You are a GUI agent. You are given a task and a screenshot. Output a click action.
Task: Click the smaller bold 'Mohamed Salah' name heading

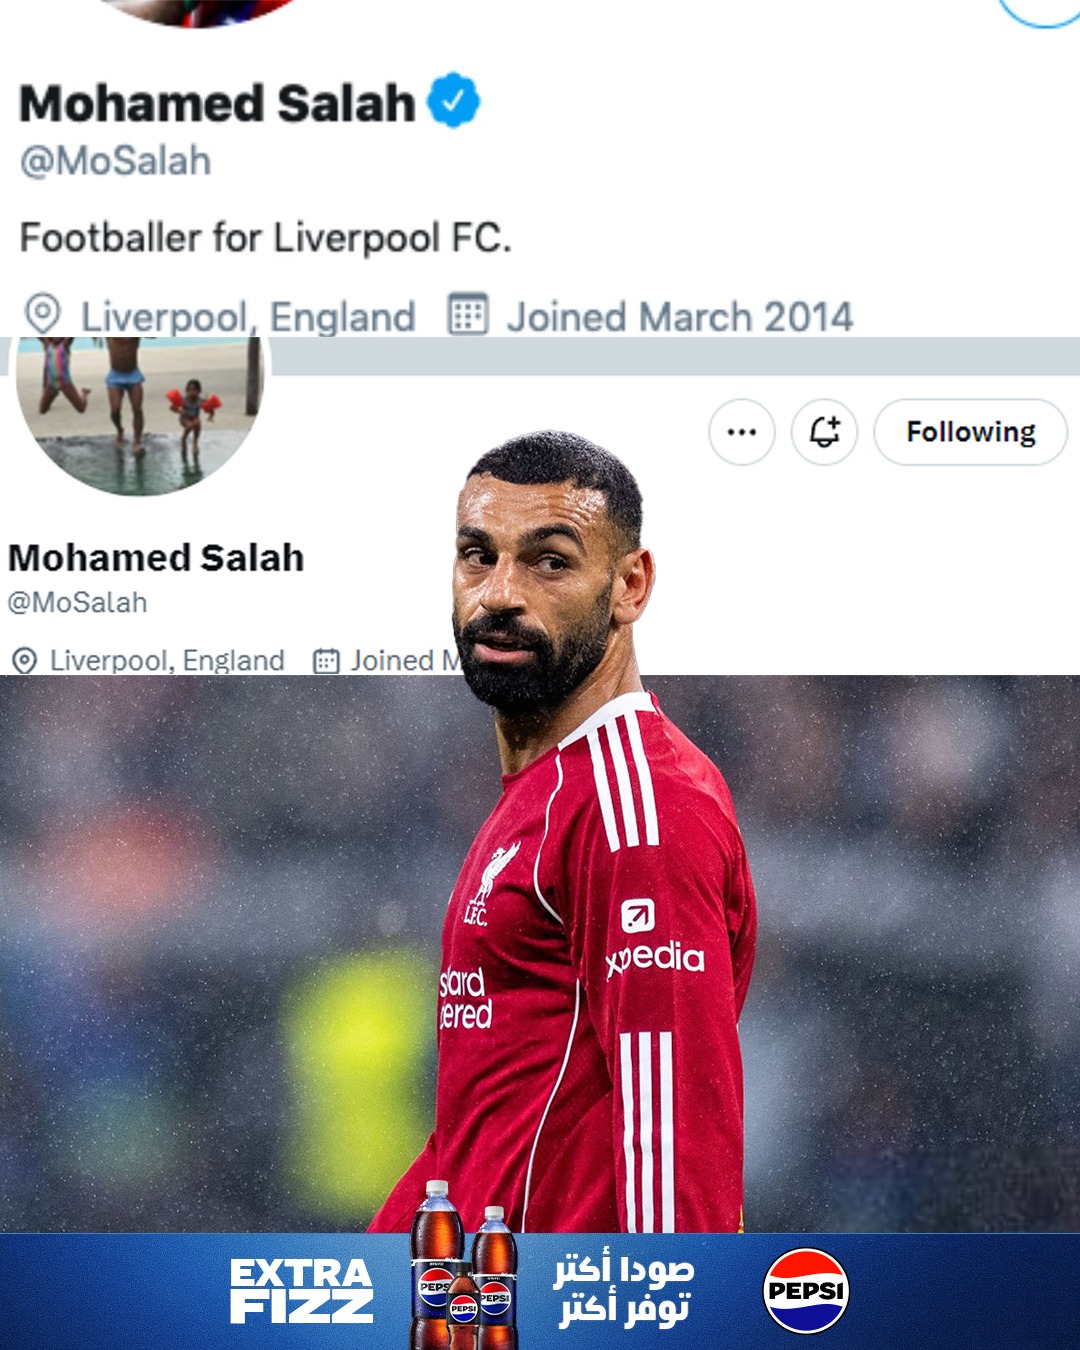(156, 558)
